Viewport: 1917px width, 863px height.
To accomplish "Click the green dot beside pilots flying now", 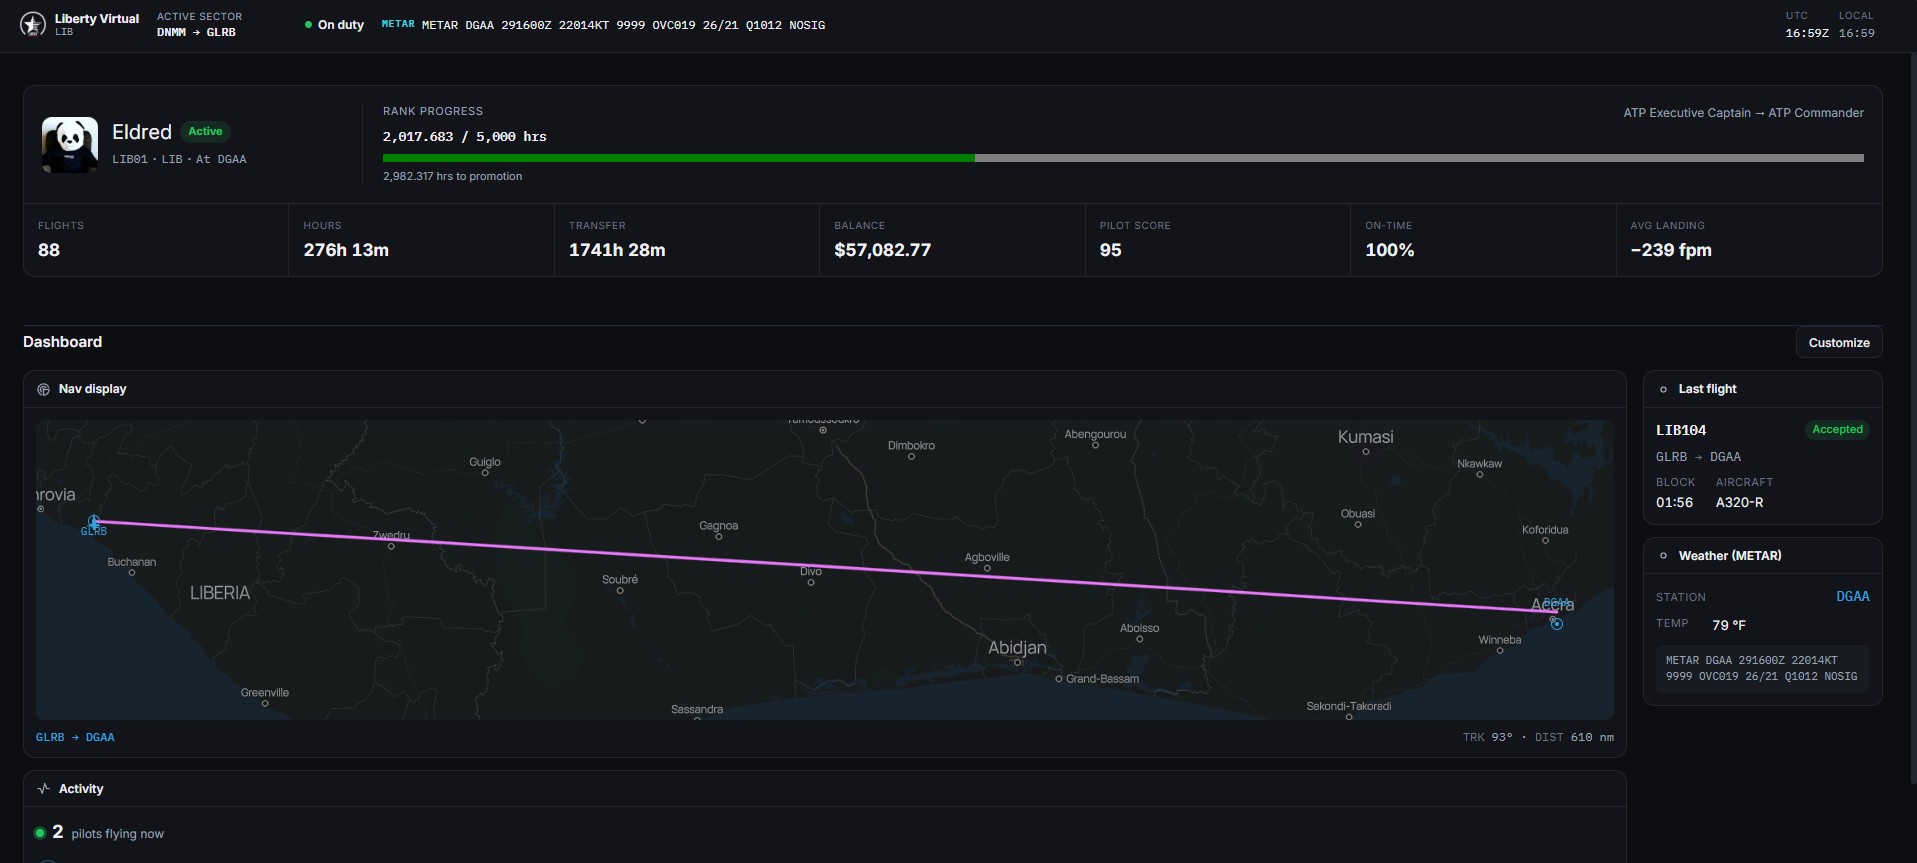I will [x=40, y=833].
